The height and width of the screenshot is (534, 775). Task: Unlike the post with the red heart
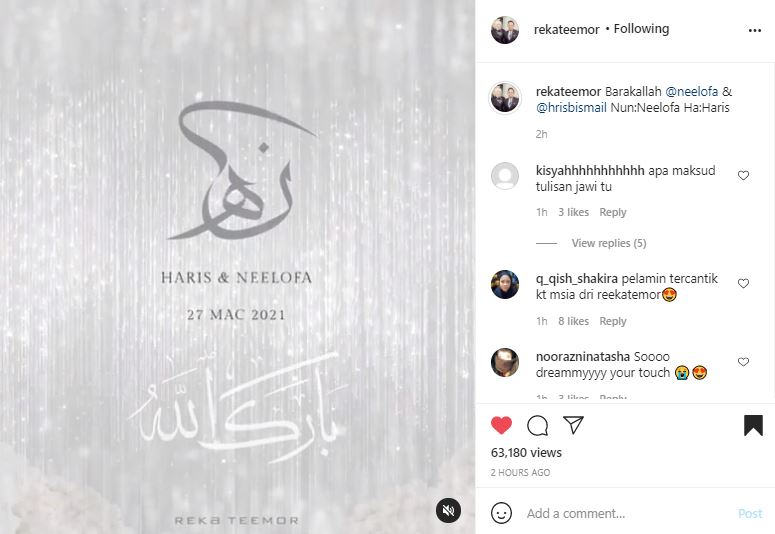(x=501, y=425)
